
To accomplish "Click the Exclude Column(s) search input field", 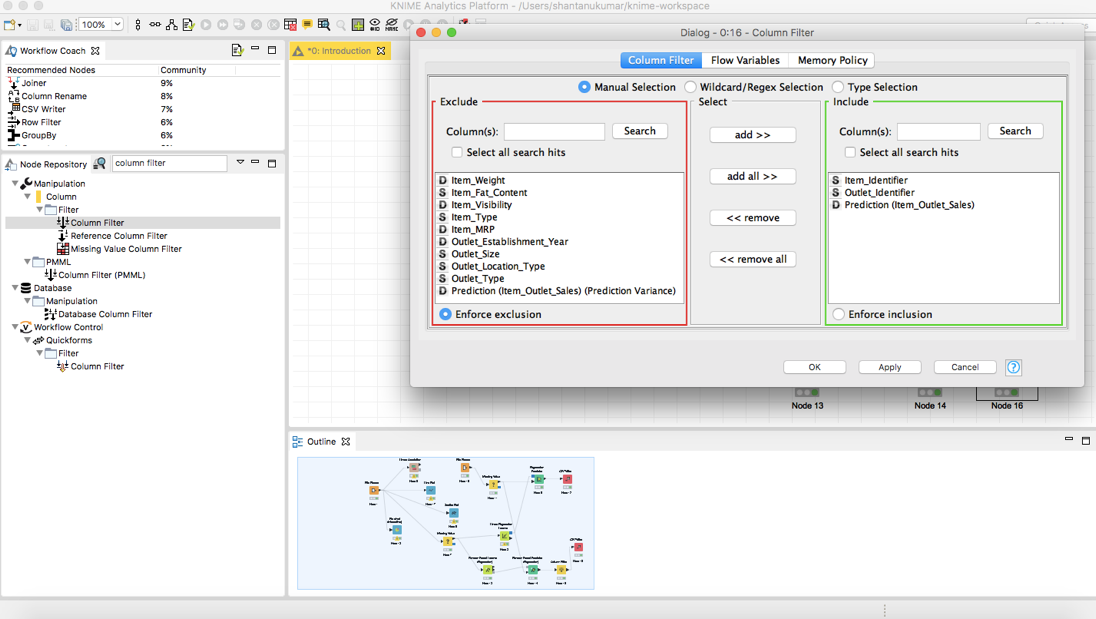I will point(554,131).
